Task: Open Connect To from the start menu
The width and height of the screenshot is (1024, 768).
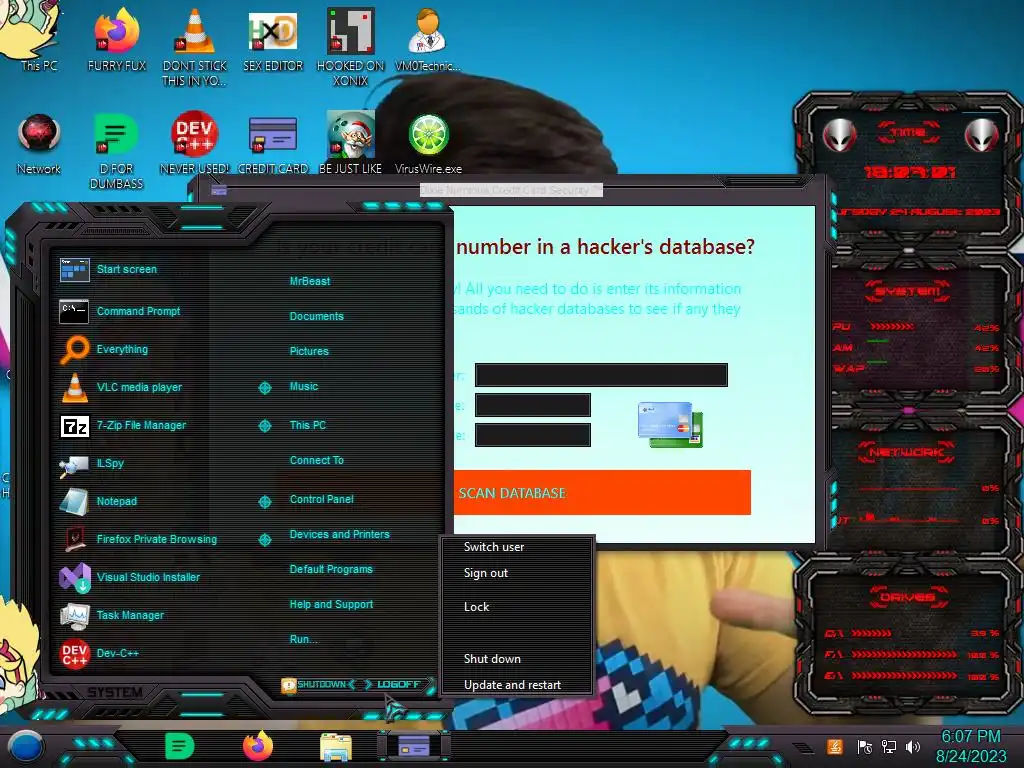Action: point(316,460)
